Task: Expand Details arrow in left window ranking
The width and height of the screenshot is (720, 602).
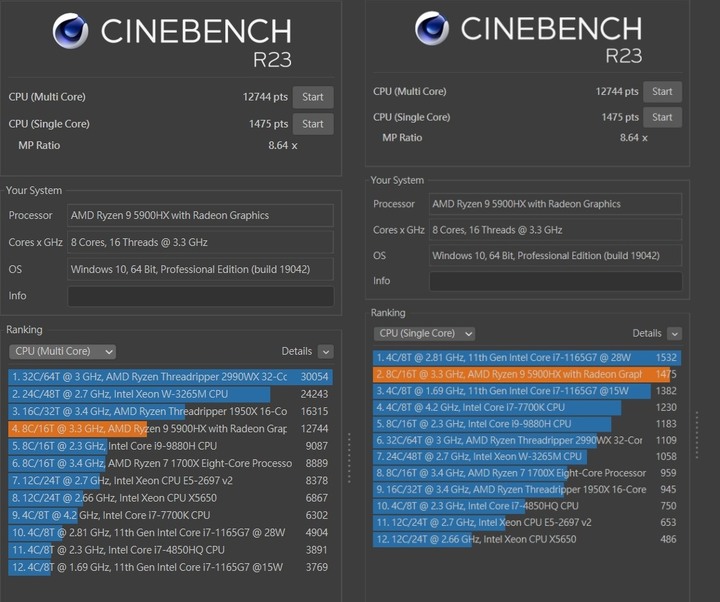Action: (326, 352)
